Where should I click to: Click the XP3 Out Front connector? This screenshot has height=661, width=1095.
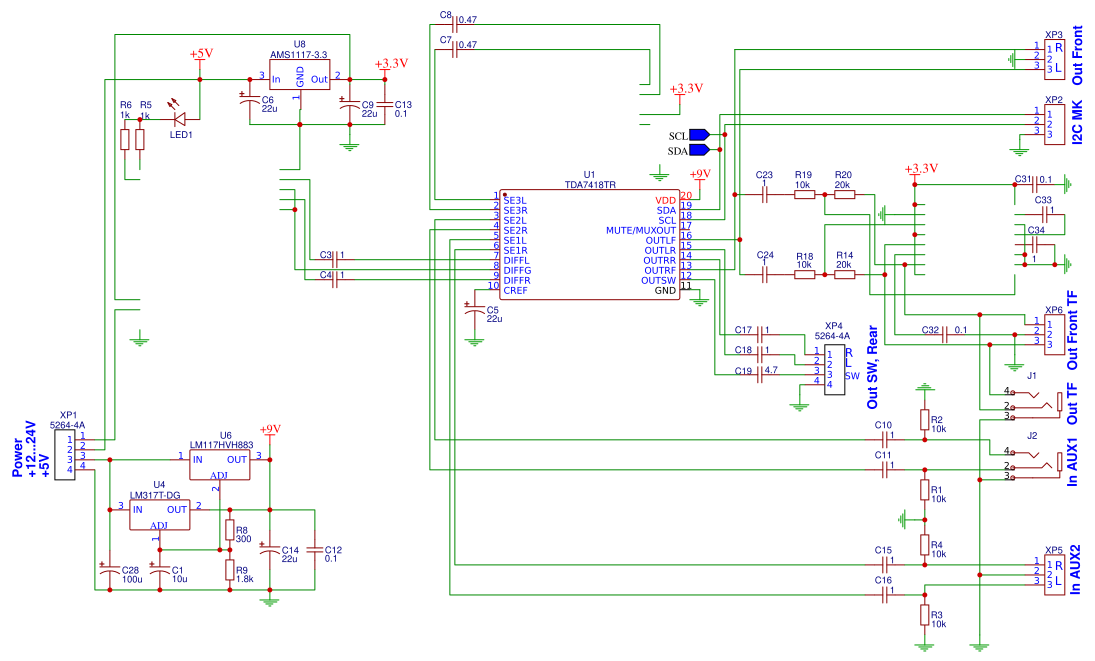coord(1054,57)
